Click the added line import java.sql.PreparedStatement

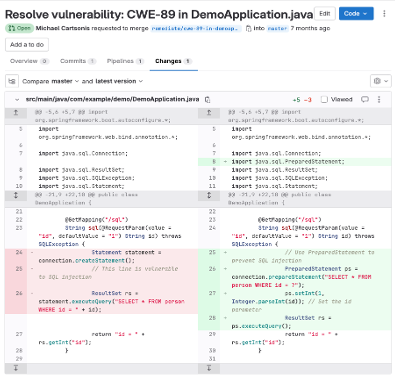[288, 162]
